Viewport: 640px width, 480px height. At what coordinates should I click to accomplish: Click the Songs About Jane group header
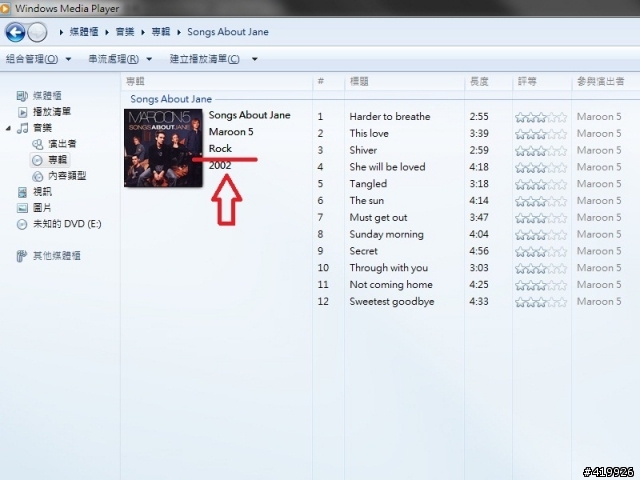click(x=171, y=99)
